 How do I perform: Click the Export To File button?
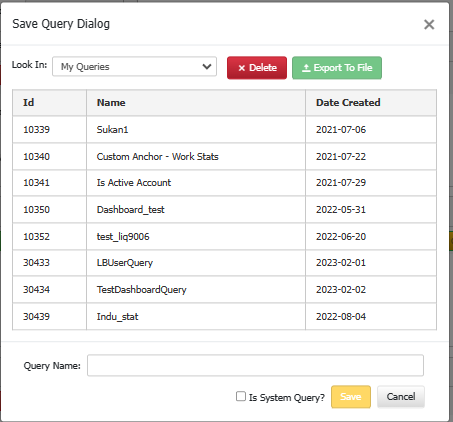pyautogui.click(x=337, y=68)
